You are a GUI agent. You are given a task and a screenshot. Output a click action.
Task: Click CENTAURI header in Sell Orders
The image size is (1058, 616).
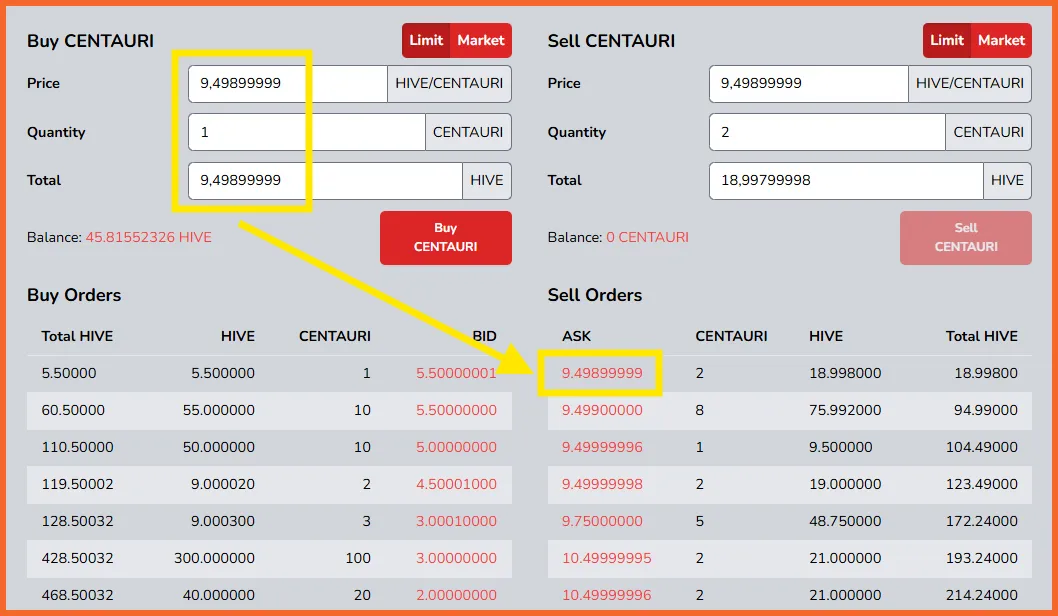tap(731, 336)
